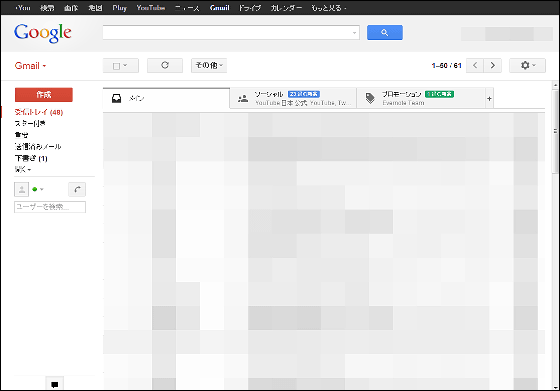The image size is (560, 391).
Task: Switch to the メイン inbox tab
Action: pos(166,98)
